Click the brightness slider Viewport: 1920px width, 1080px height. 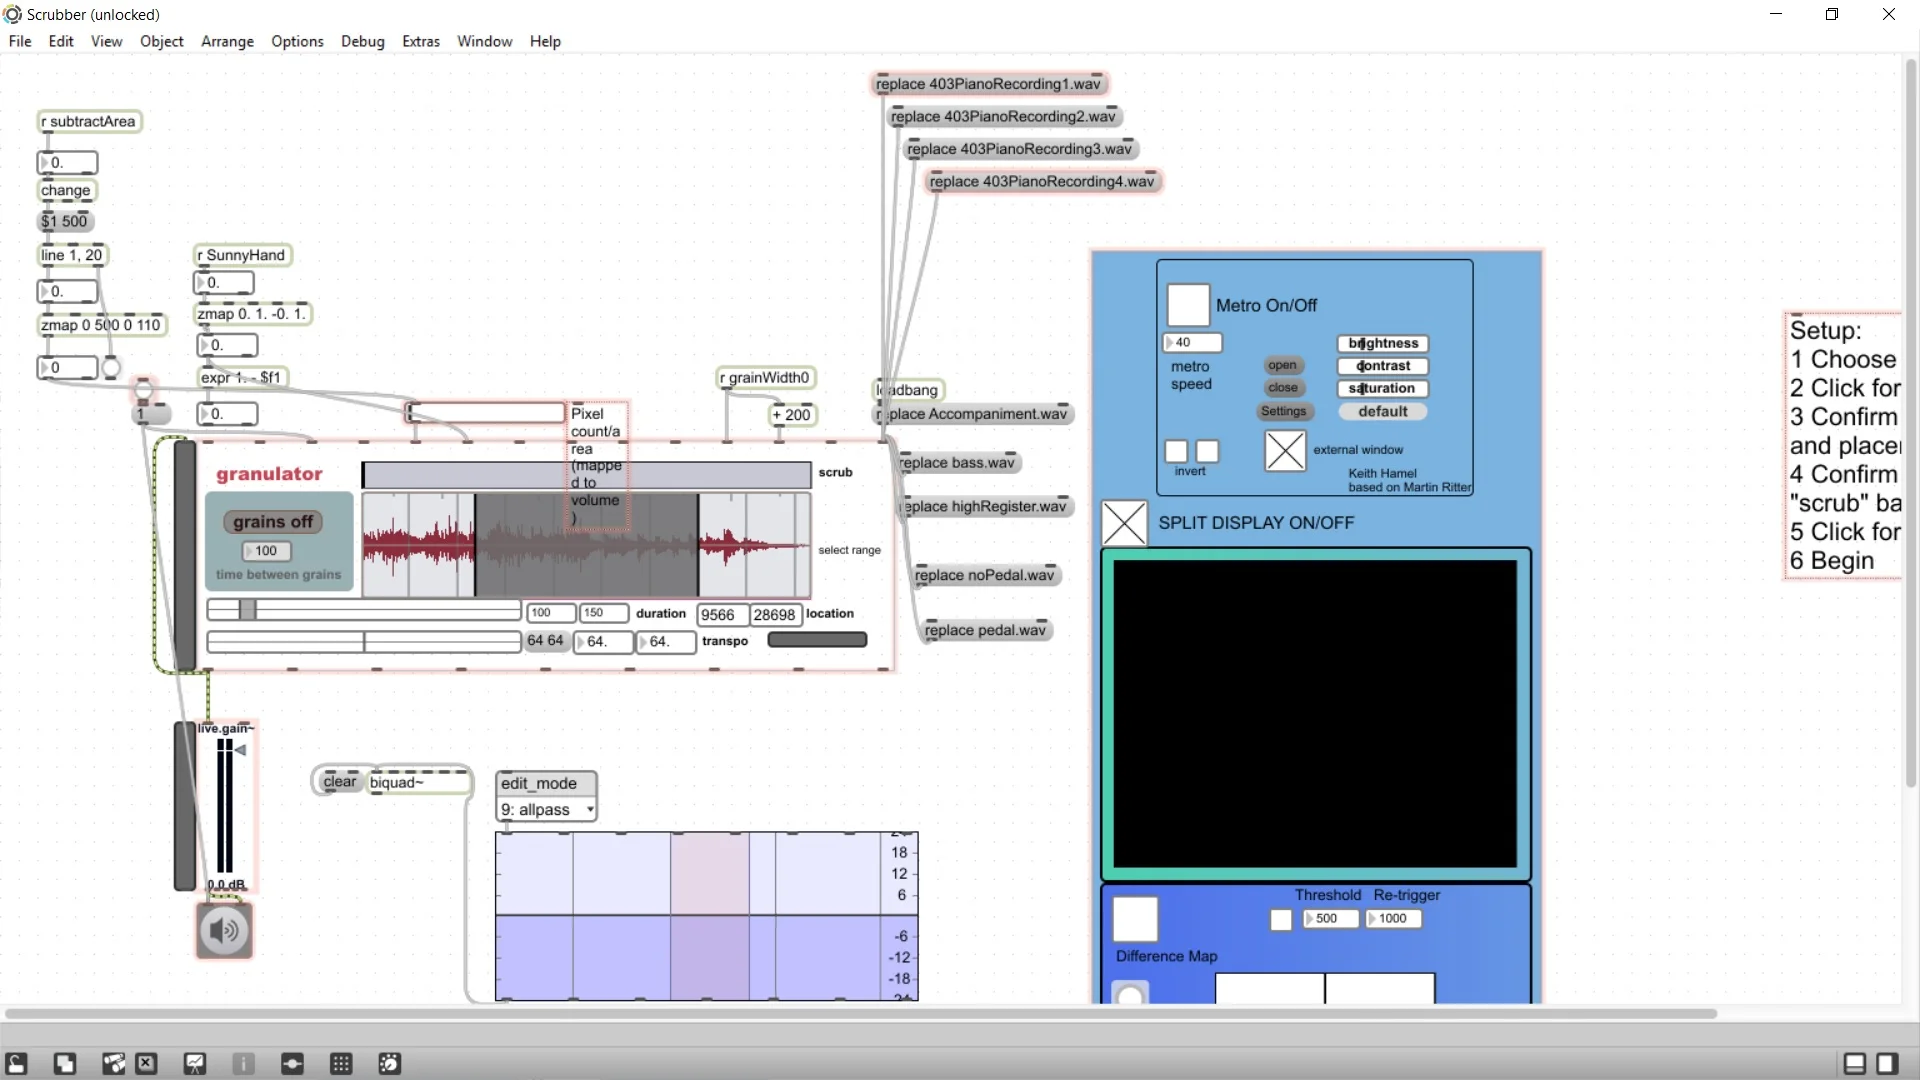1383,343
